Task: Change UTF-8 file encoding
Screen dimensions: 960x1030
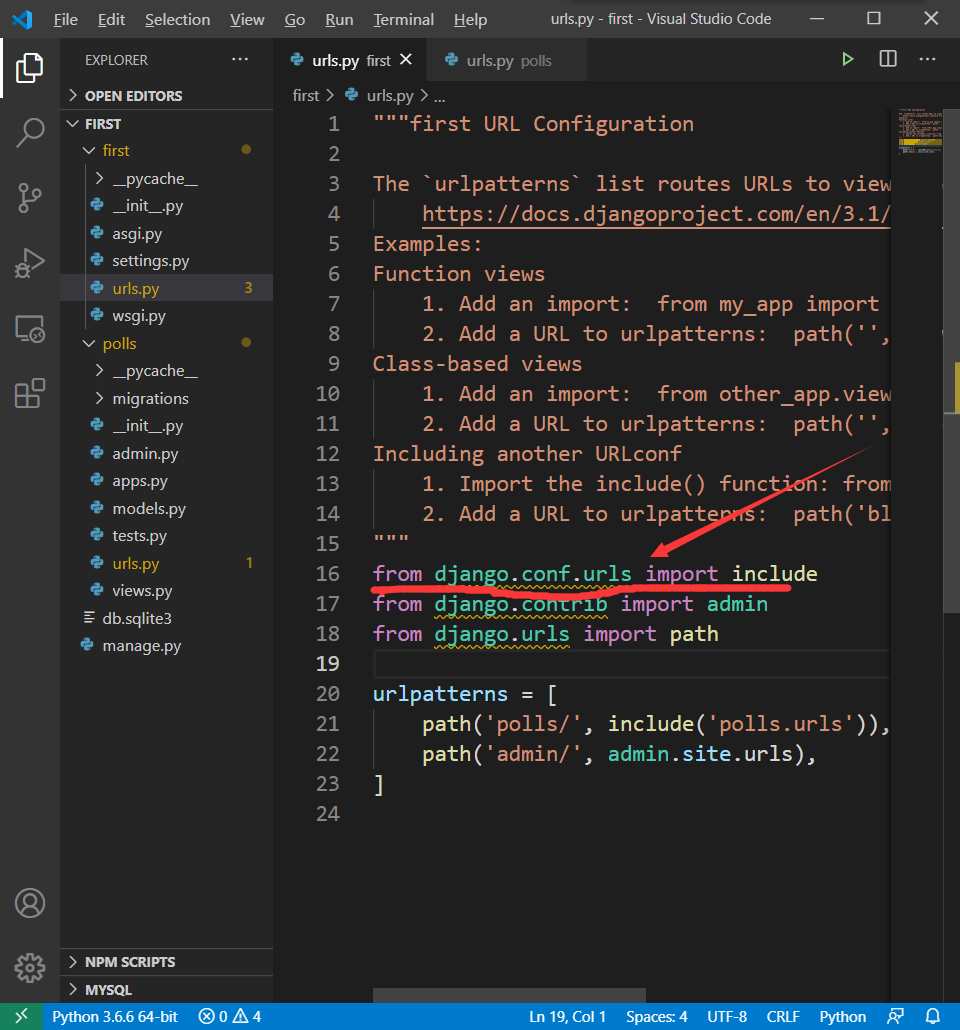Action: (727, 1016)
